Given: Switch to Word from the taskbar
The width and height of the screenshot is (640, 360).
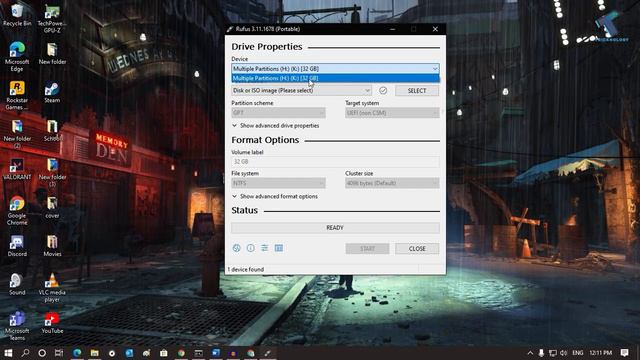Looking at the screenshot, I should point(216,353).
